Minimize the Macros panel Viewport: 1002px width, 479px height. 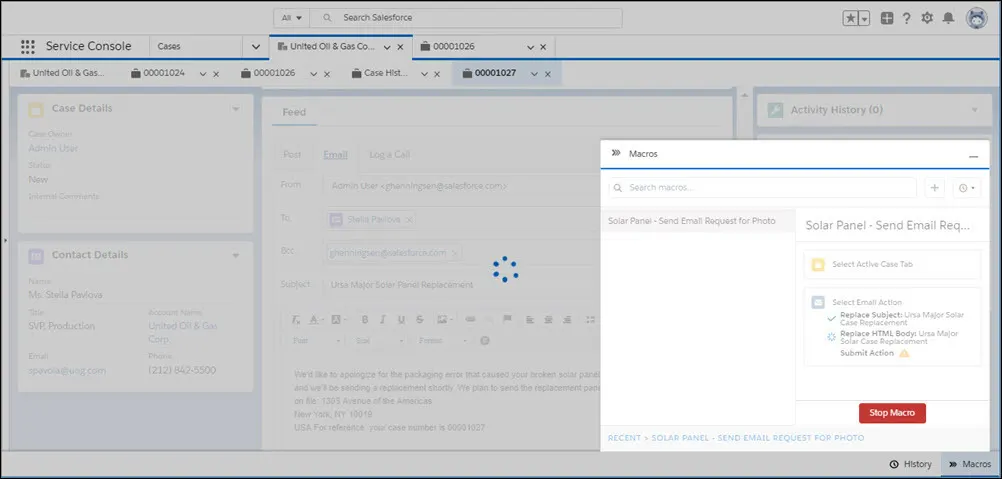973,155
